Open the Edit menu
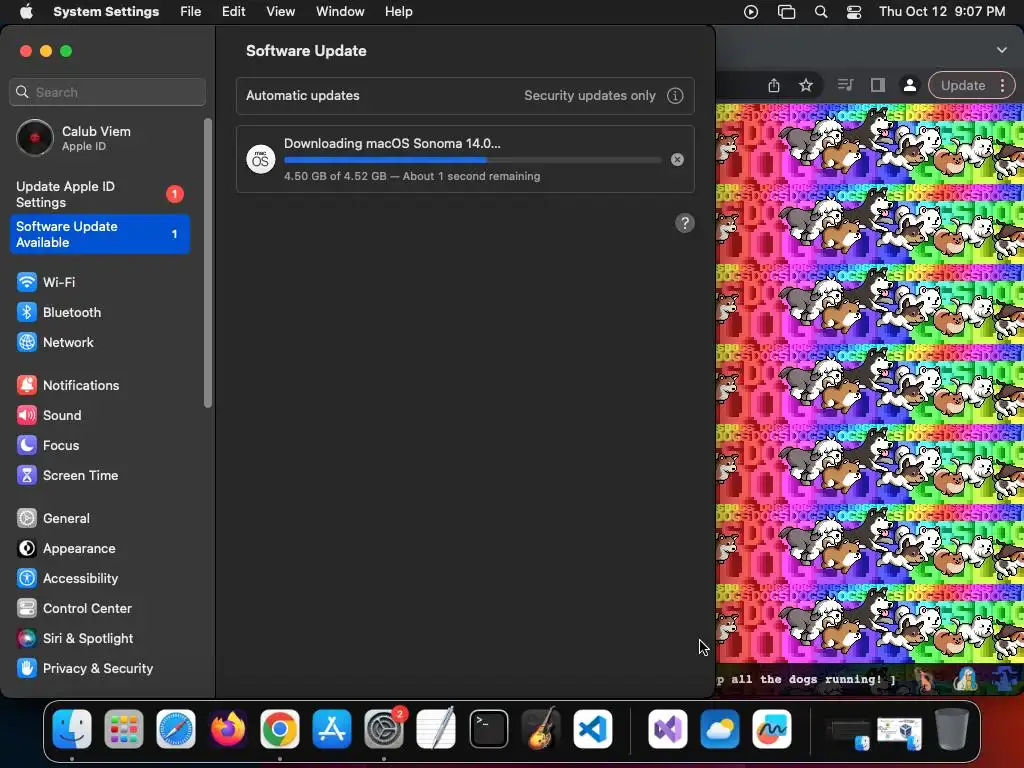The height and width of the screenshot is (768, 1024). pyautogui.click(x=233, y=12)
